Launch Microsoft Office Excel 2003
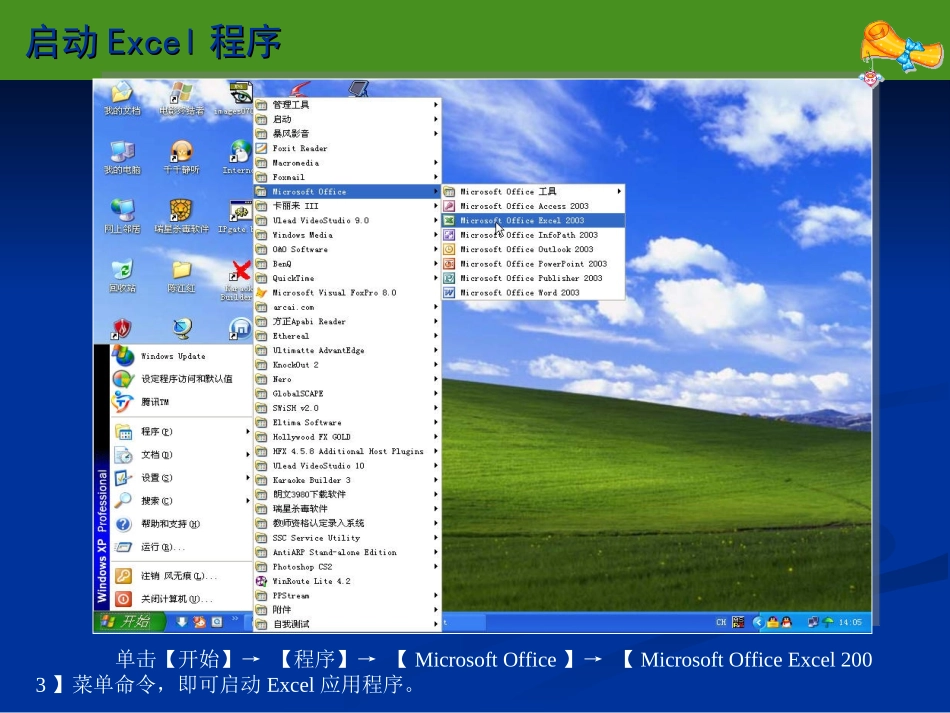The height and width of the screenshot is (713, 950). tap(533, 221)
